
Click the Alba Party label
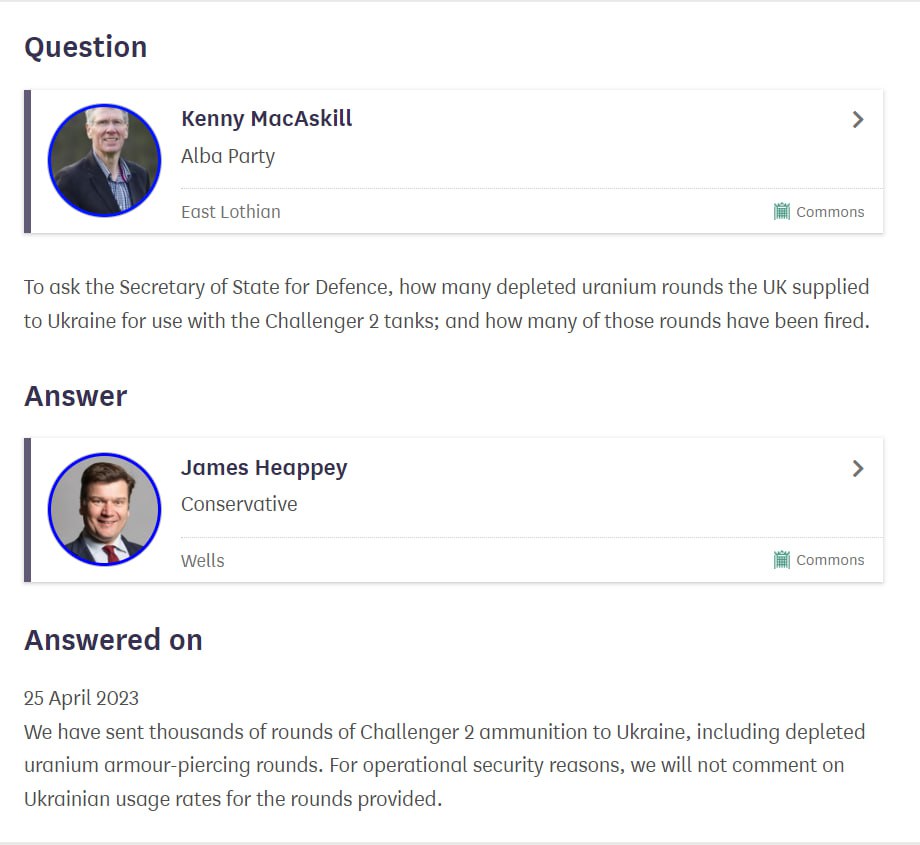pyautogui.click(x=228, y=156)
